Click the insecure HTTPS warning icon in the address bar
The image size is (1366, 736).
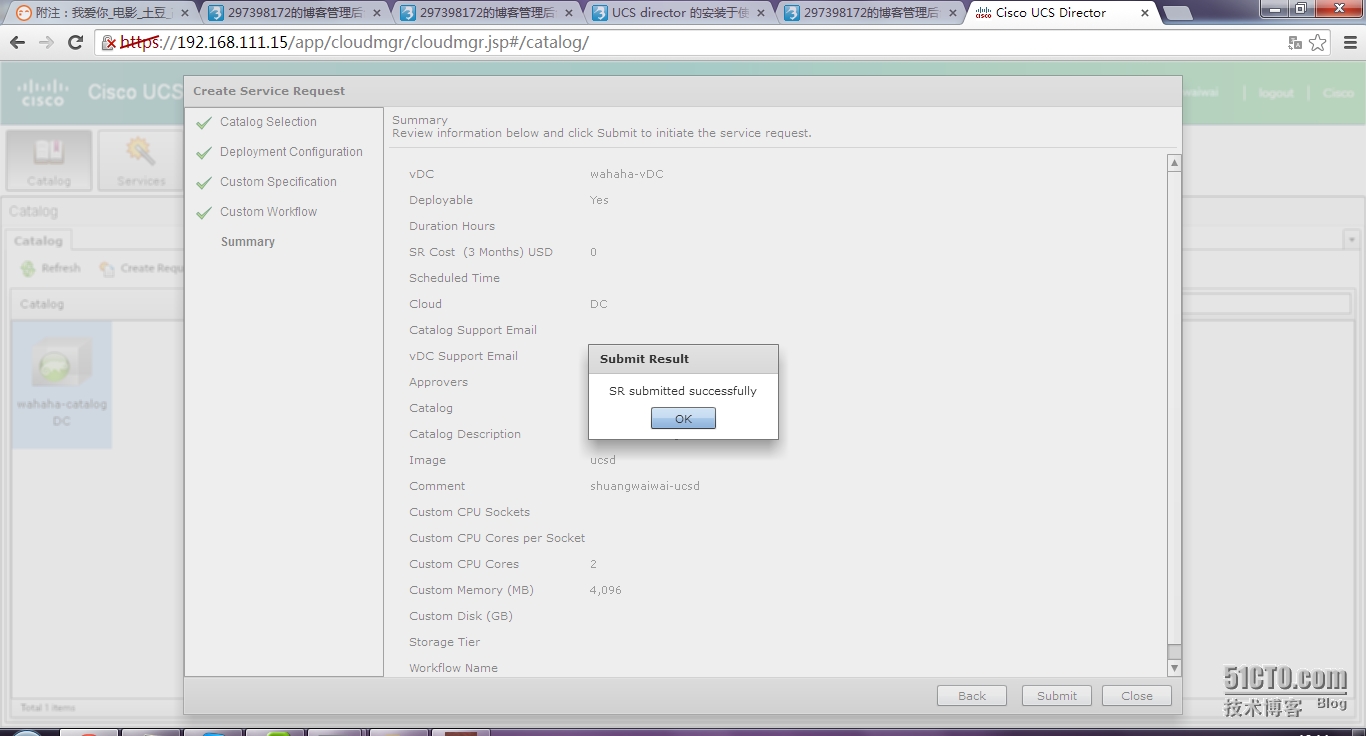point(110,43)
